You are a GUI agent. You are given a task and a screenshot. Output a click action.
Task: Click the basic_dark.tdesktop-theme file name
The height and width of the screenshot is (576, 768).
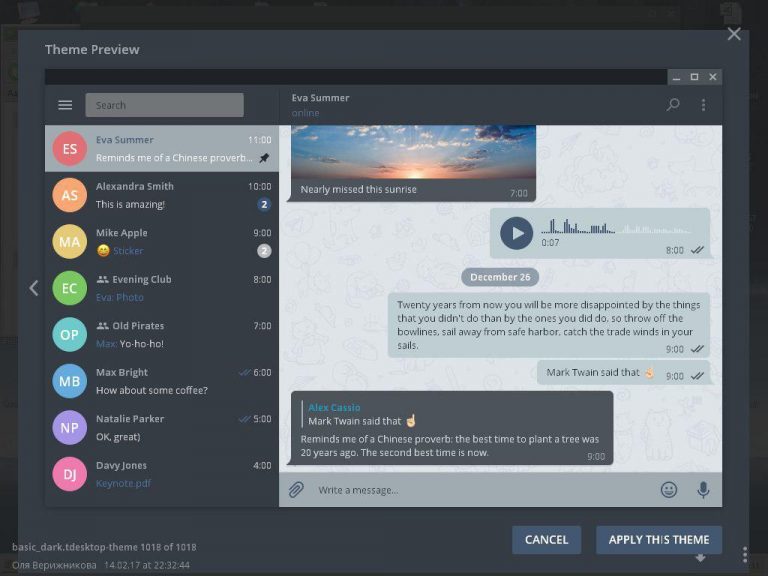coord(74,547)
